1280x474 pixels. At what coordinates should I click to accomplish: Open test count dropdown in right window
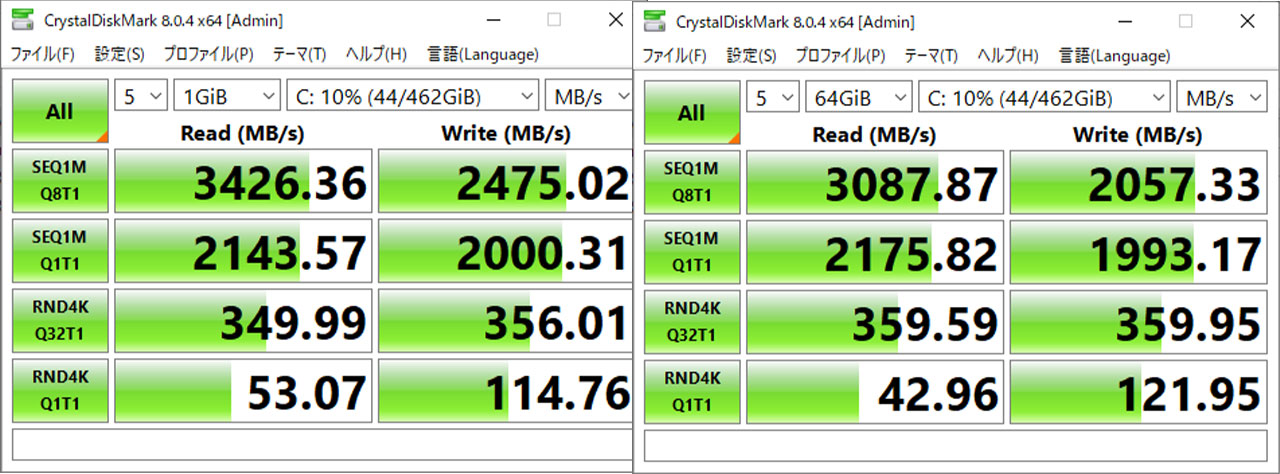coord(773,98)
